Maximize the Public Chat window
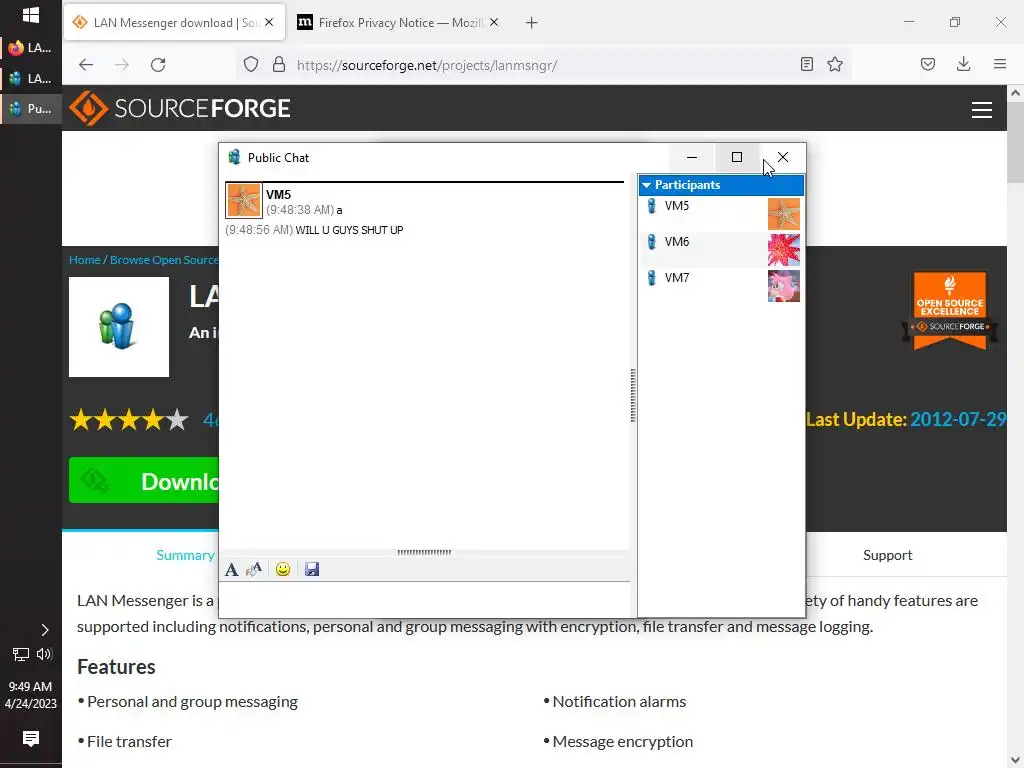 [737, 157]
